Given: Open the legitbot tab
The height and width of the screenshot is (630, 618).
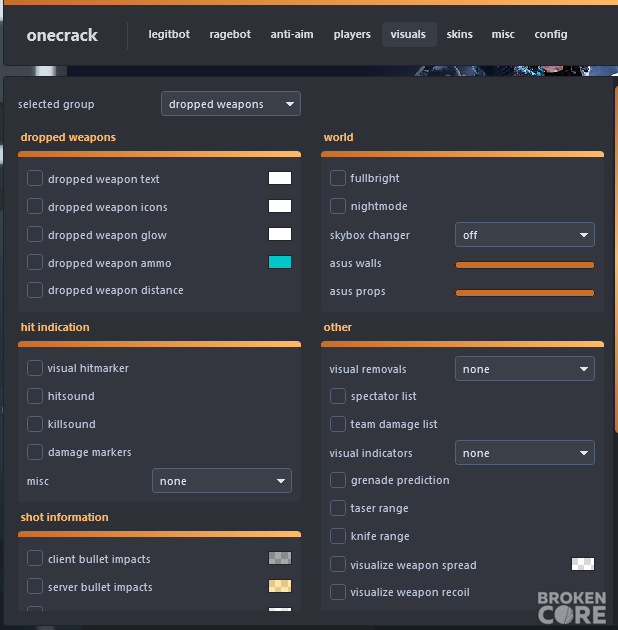Looking at the screenshot, I should tap(169, 35).
